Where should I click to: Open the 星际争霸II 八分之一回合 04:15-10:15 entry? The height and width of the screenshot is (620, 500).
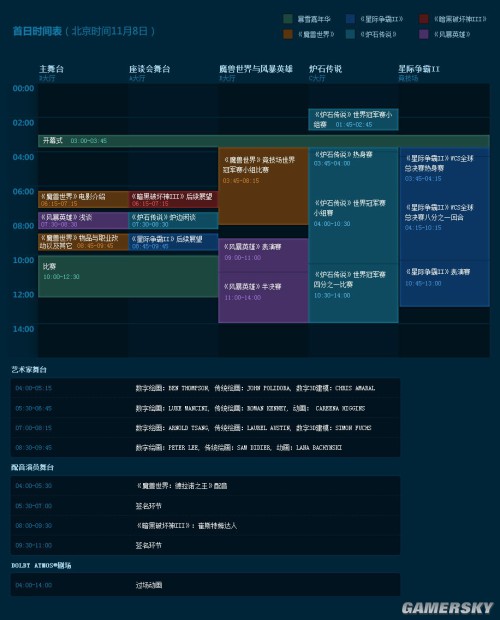[439, 217]
